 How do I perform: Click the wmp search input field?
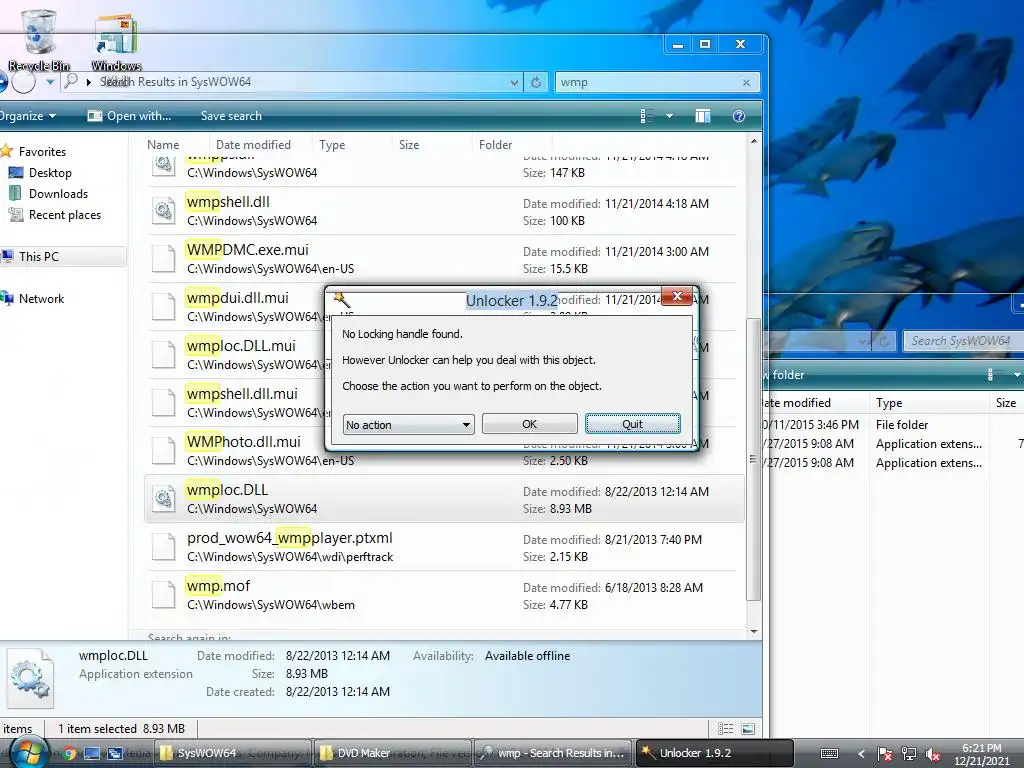pos(647,82)
